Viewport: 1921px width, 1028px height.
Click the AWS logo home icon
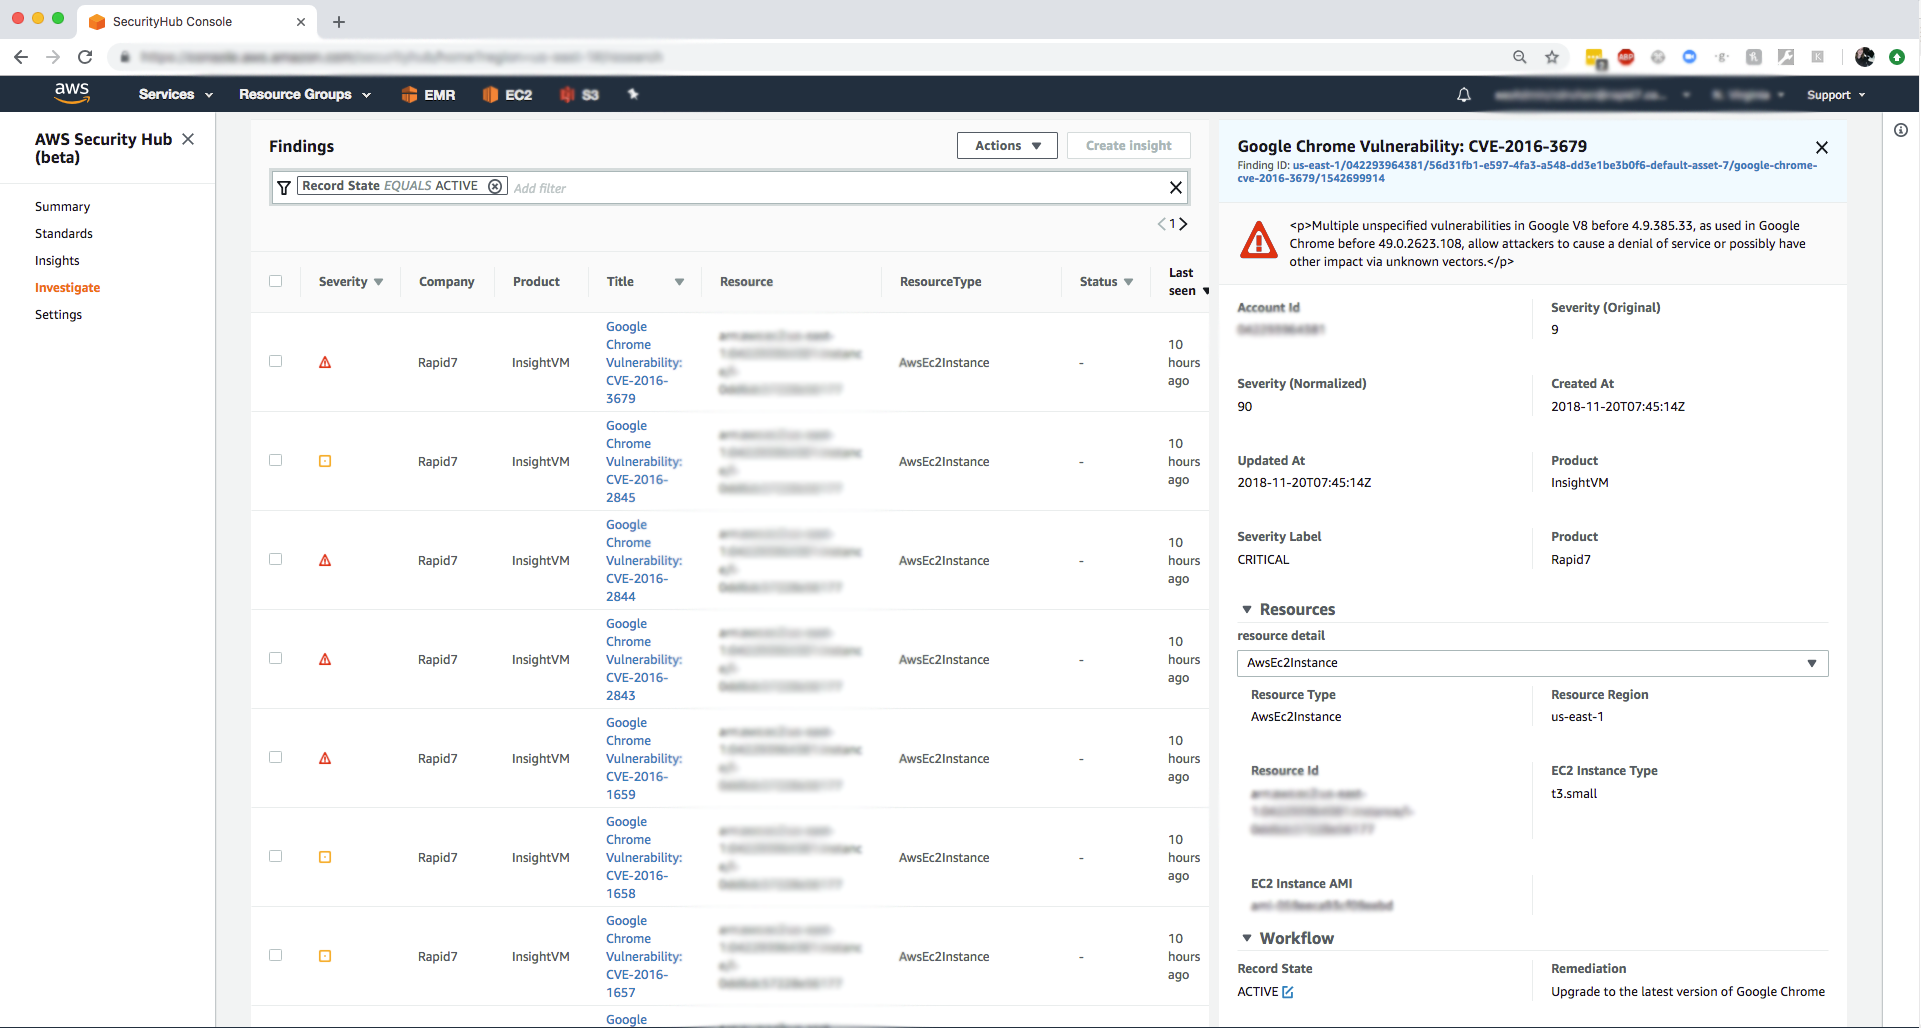coord(72,93)
